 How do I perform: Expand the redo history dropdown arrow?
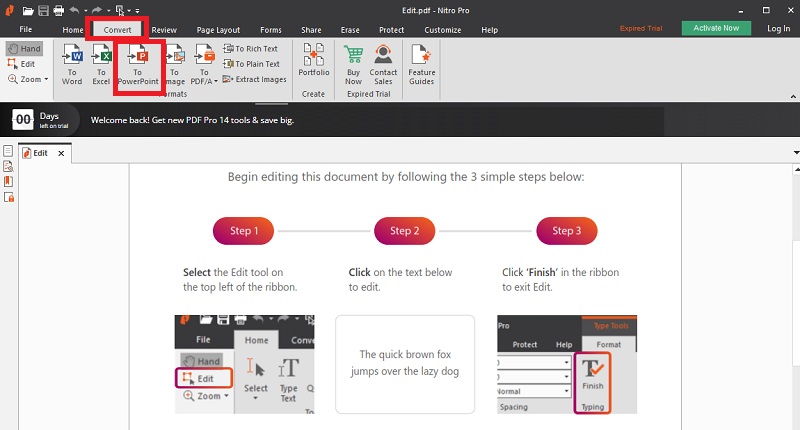(x=108, y=10)
